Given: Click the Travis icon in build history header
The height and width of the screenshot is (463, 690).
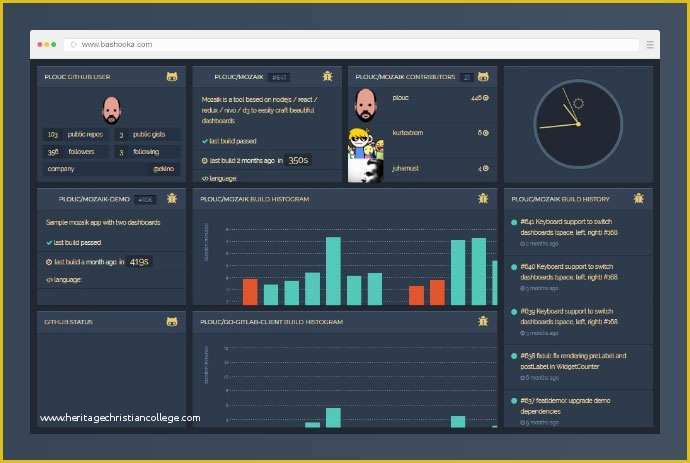Looking at the screenshot, I should coord(639,198).
